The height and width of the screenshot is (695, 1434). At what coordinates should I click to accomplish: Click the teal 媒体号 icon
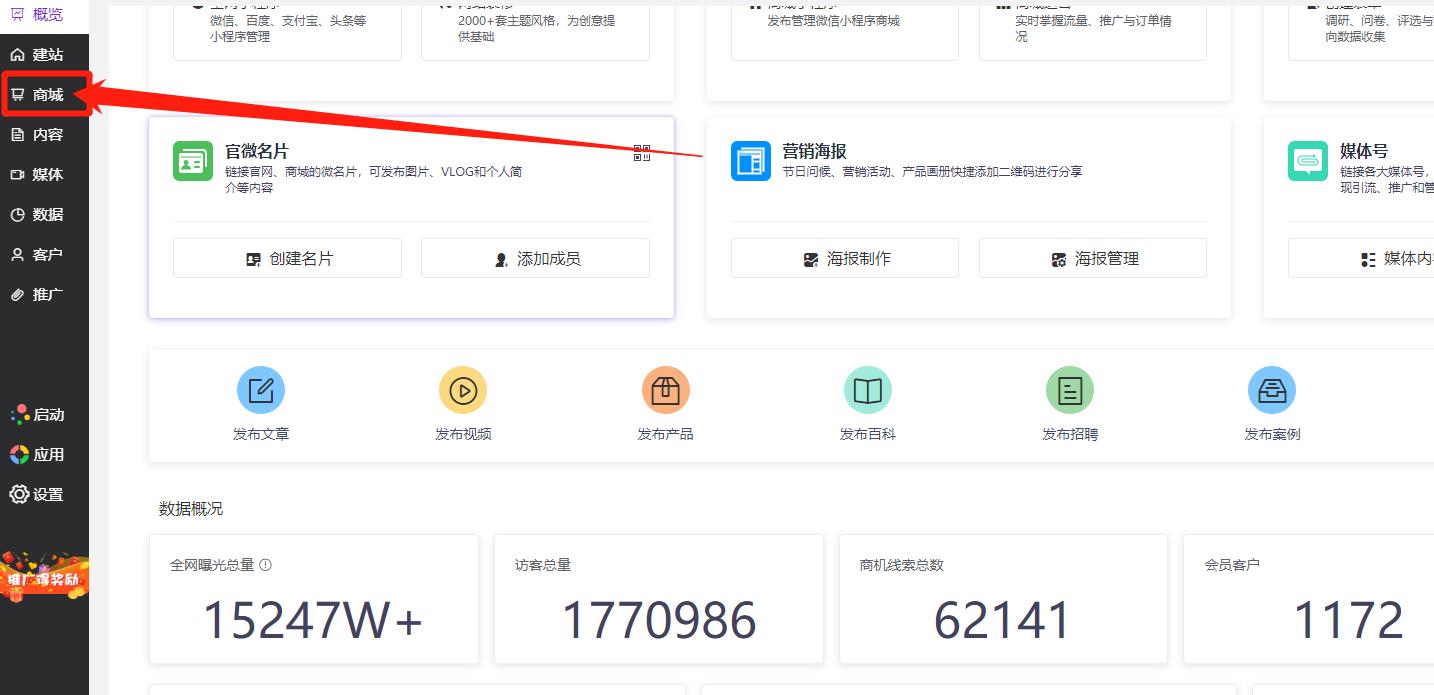click(x=1308, y=161)
